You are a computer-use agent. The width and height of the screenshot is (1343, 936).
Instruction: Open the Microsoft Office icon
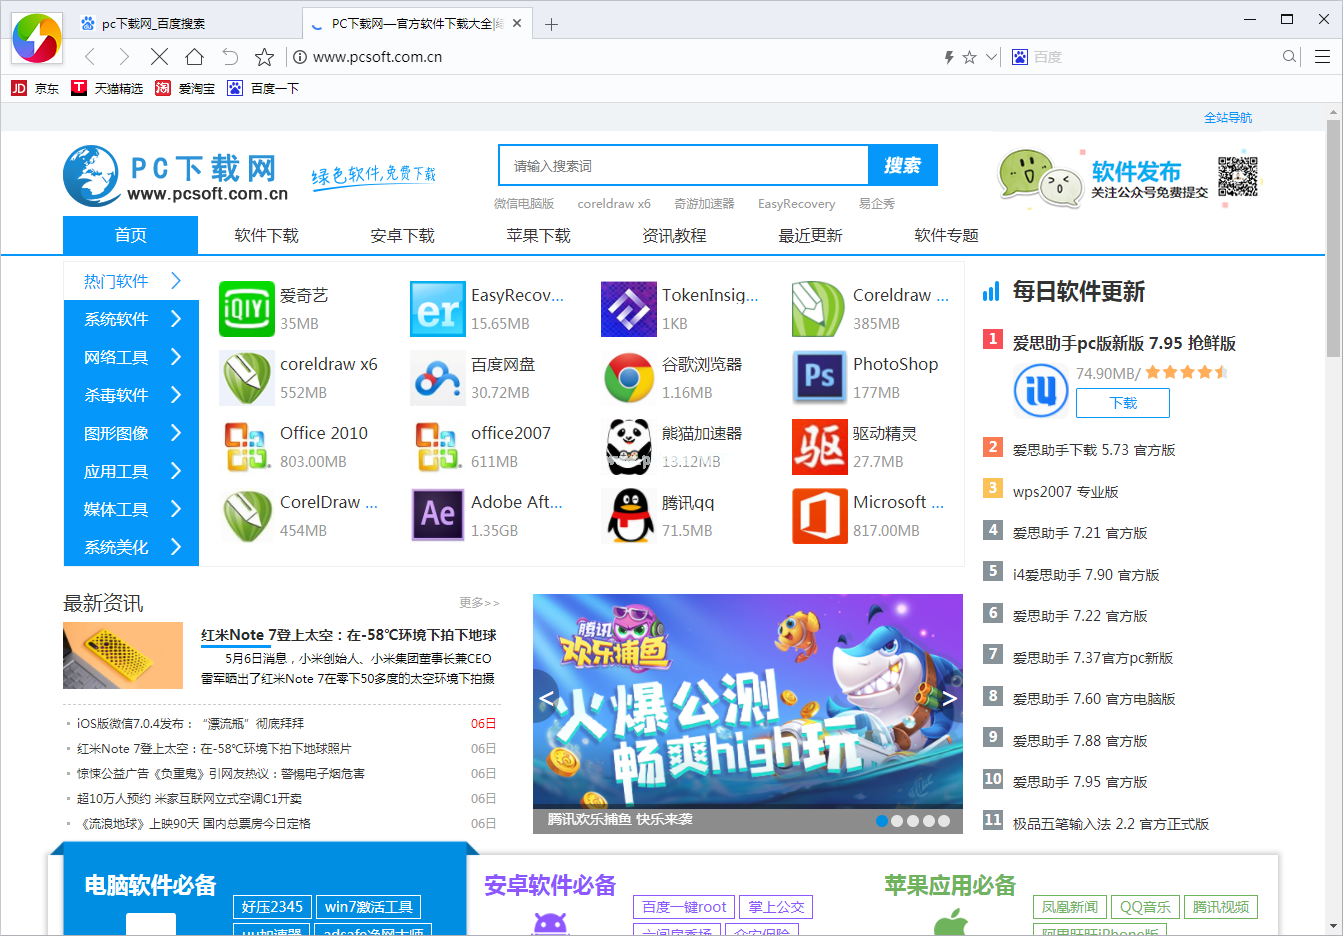coord(819,516)
